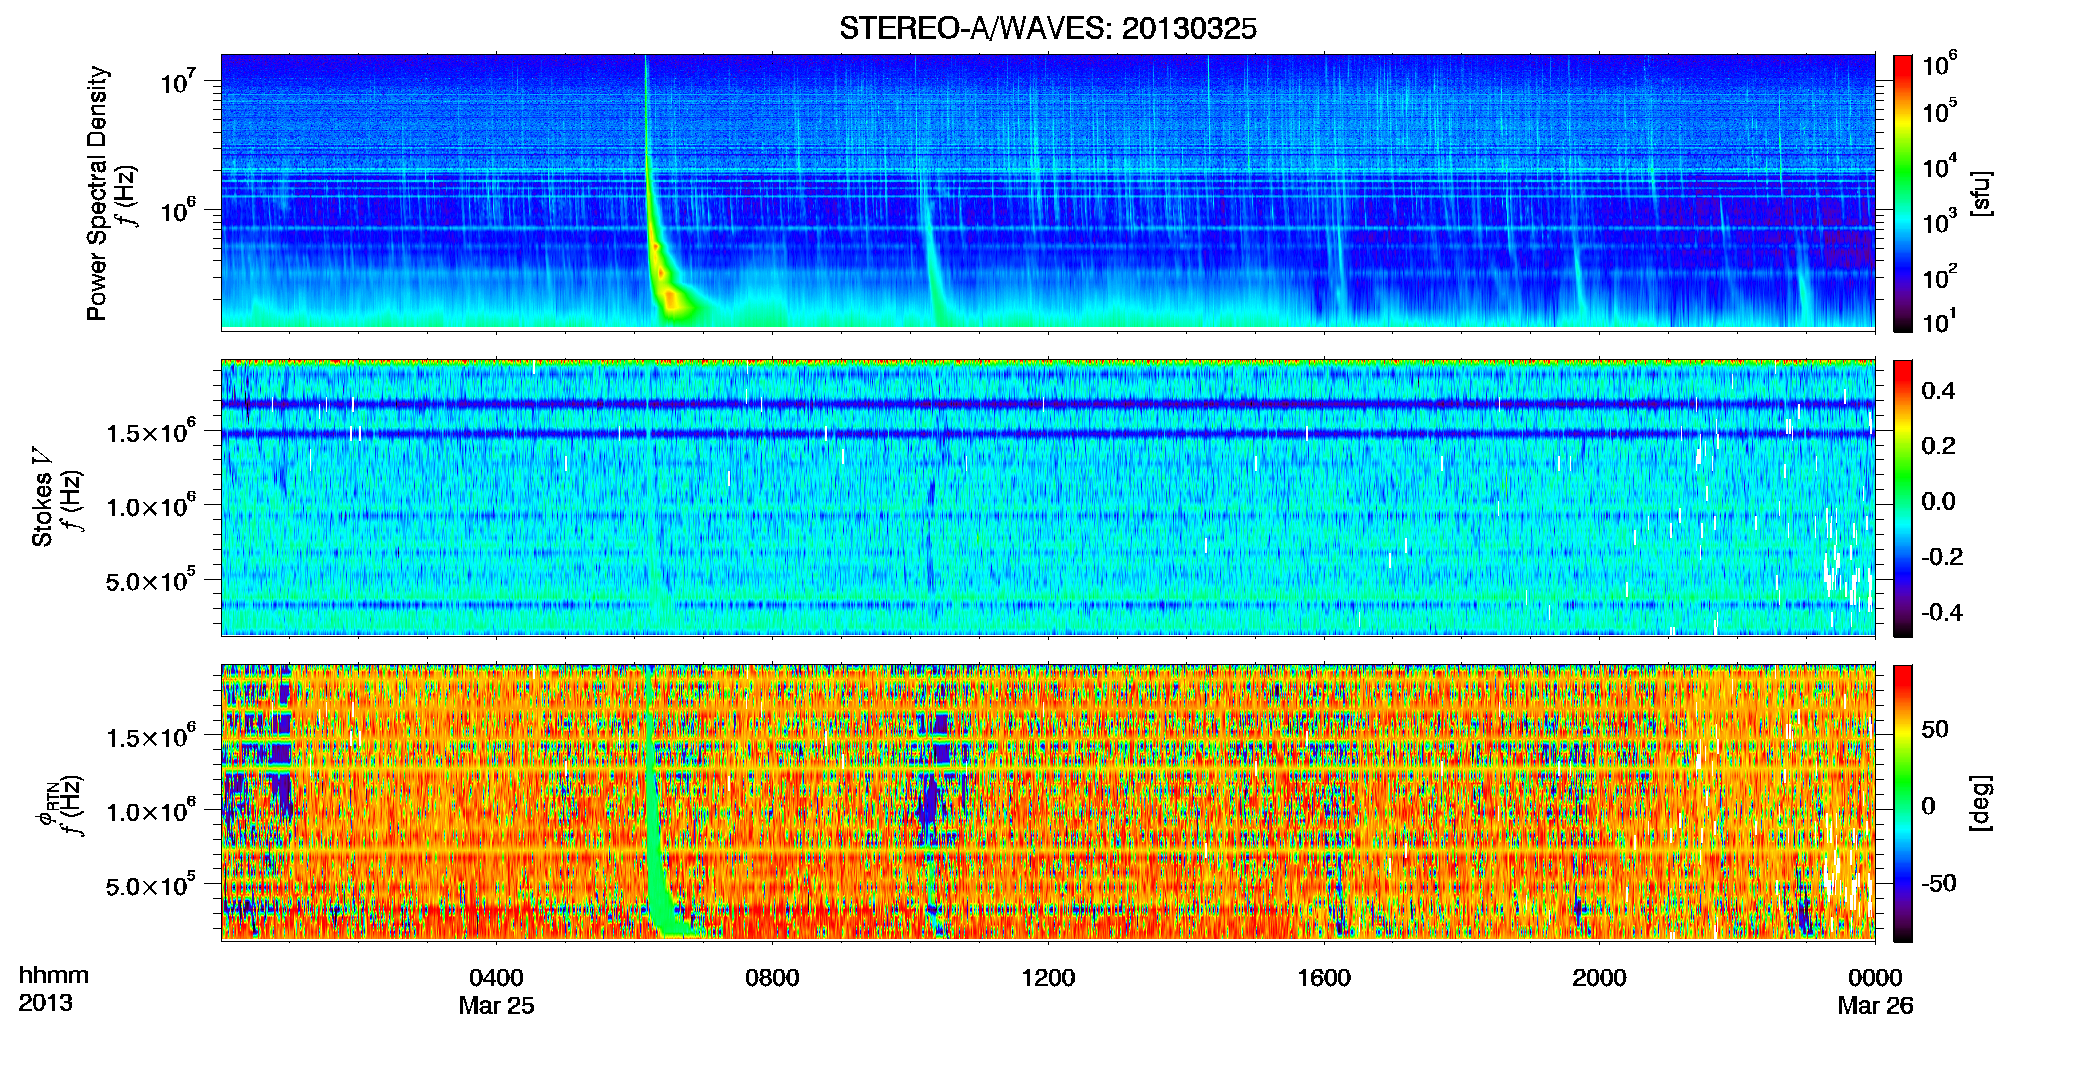Click the "Mar 26" date label

(1875, 1006)
